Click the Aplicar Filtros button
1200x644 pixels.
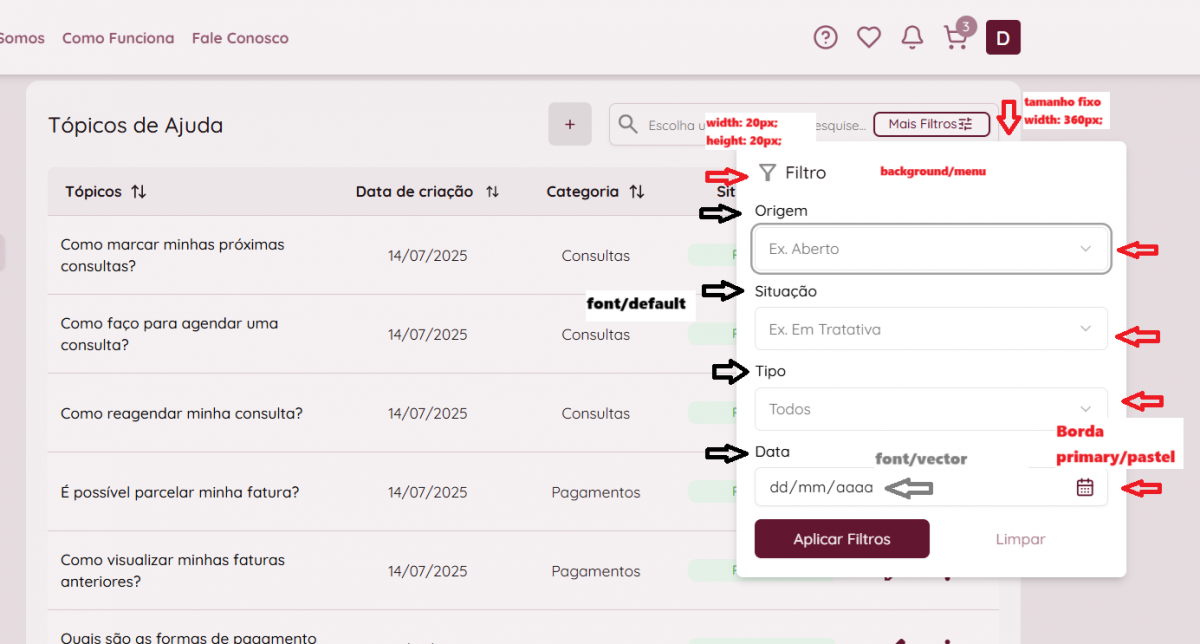(x=842, y=539)
